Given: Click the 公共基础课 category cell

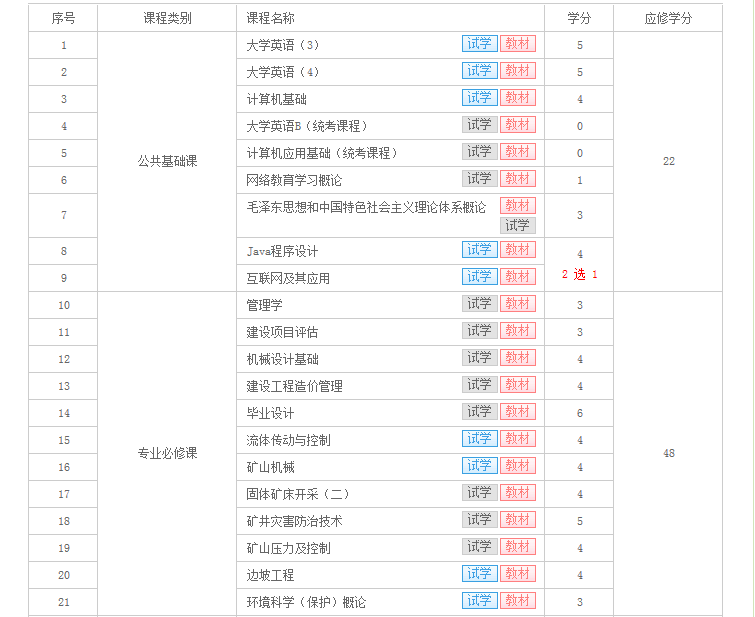Looking at the screenshot, I should pyautogui.click(x=167, y=161).
